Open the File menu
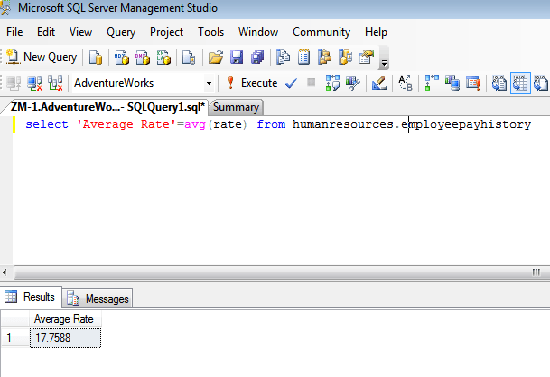550x377 pixels. [x=14, y=32]
